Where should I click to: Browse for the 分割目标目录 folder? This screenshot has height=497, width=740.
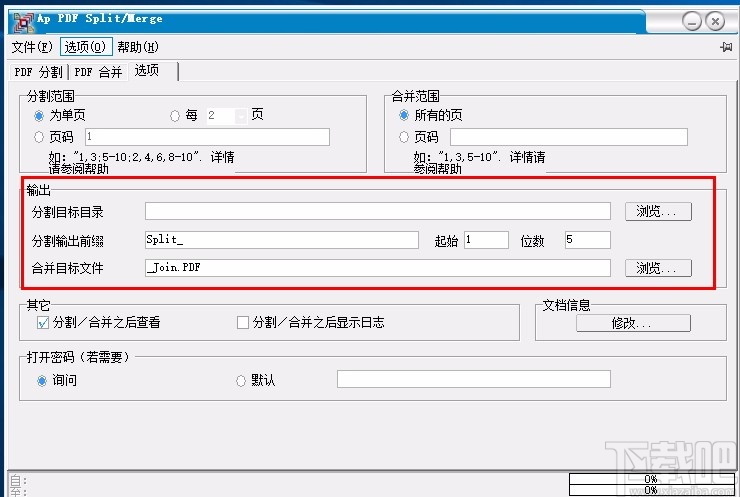(x=658, y=211)
